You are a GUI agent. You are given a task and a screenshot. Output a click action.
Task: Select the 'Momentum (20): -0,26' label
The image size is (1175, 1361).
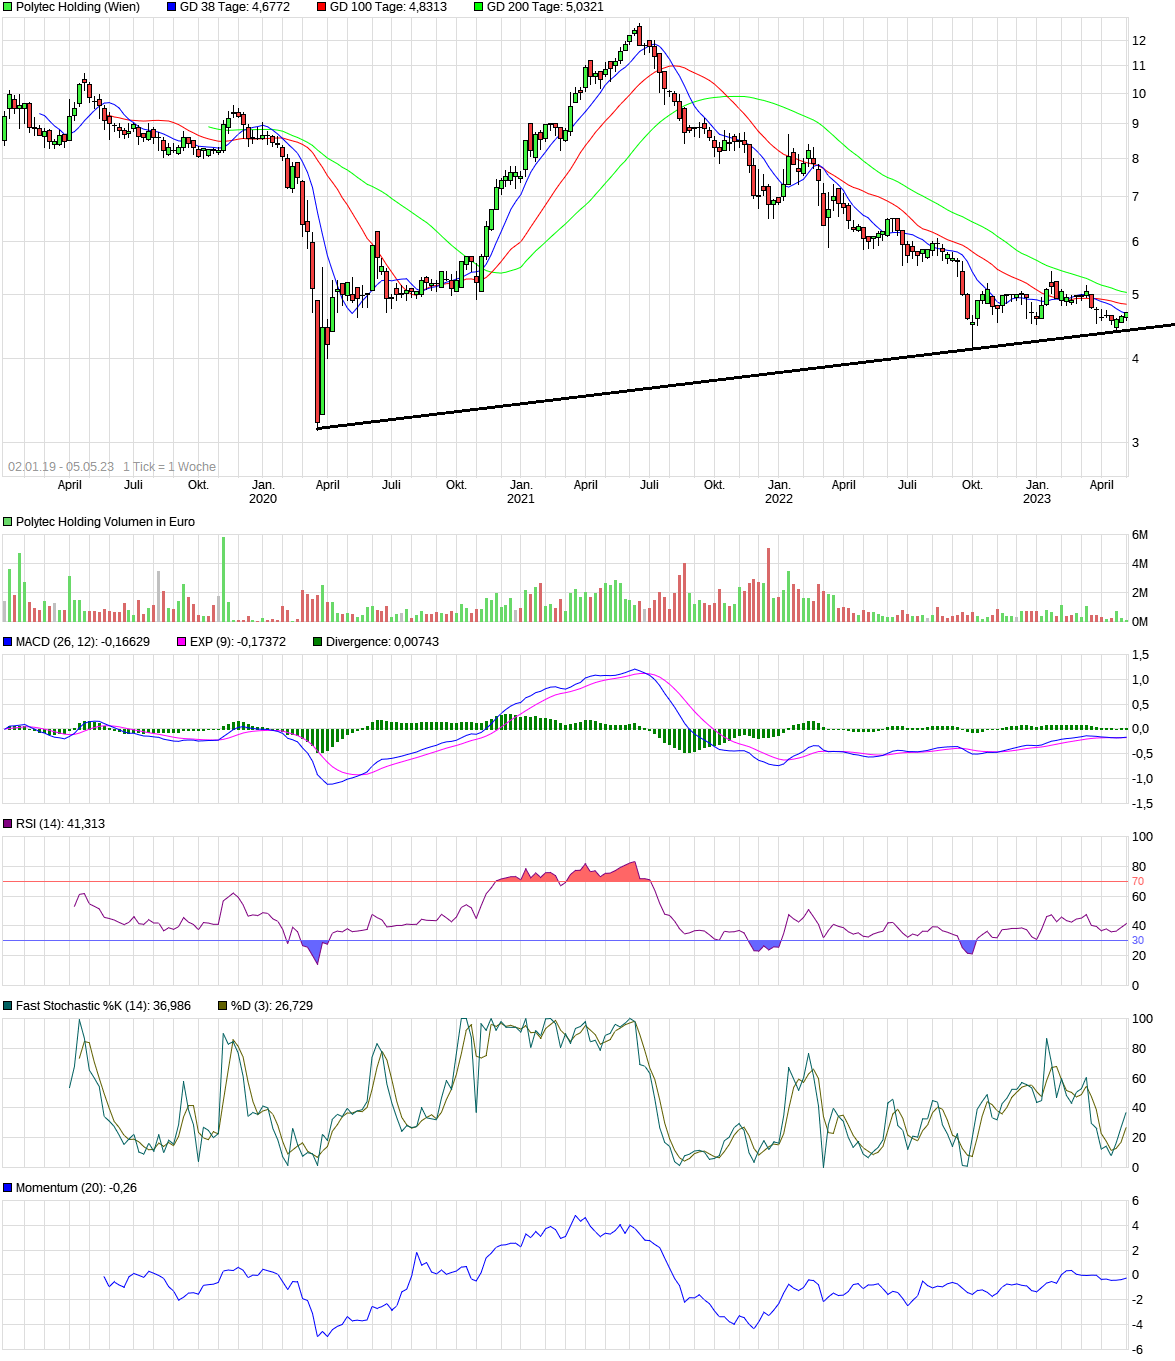click(76, 1188)
